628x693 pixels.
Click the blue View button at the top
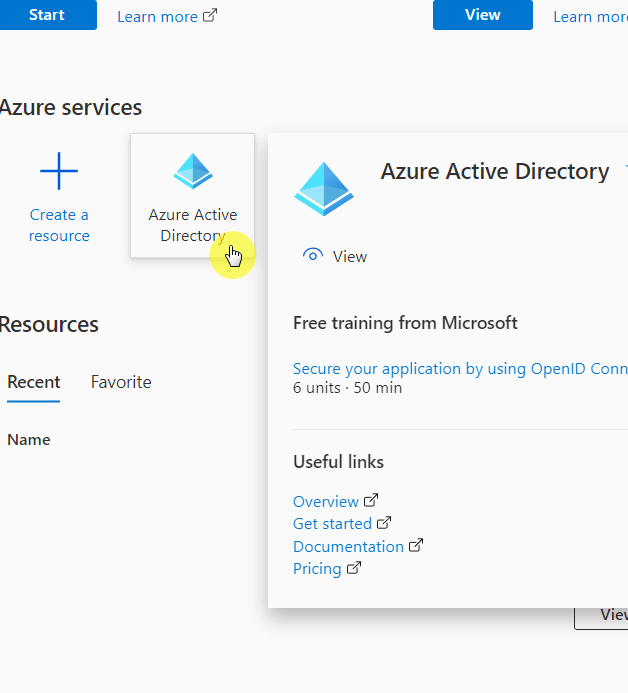(x=483, y=15)
